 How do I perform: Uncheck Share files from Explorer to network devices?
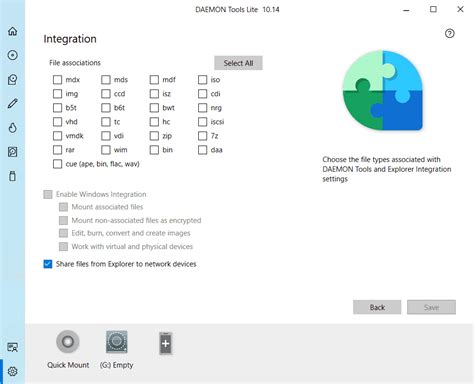[x=48, y=264]
